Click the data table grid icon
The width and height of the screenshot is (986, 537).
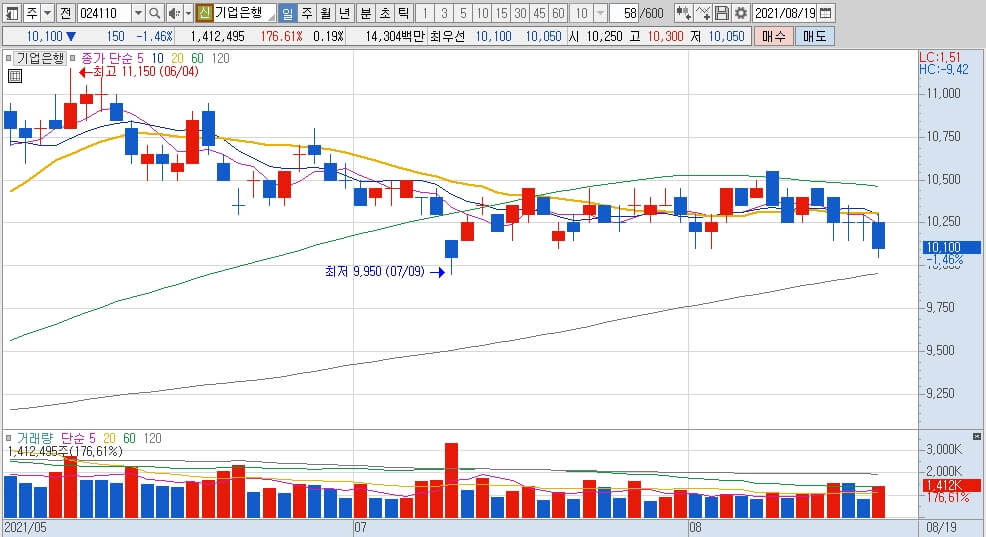[x=15, y=77]
